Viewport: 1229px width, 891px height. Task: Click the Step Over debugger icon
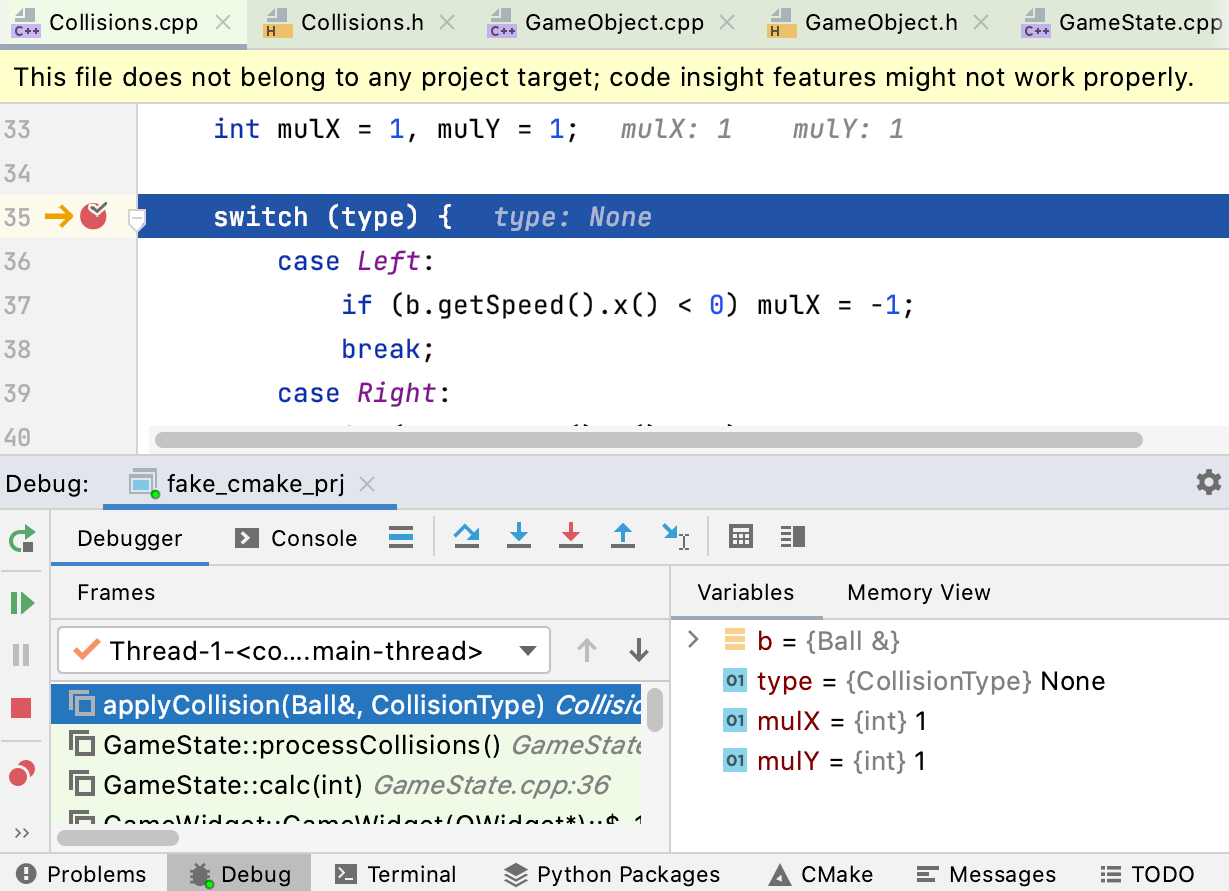(466, 537)
